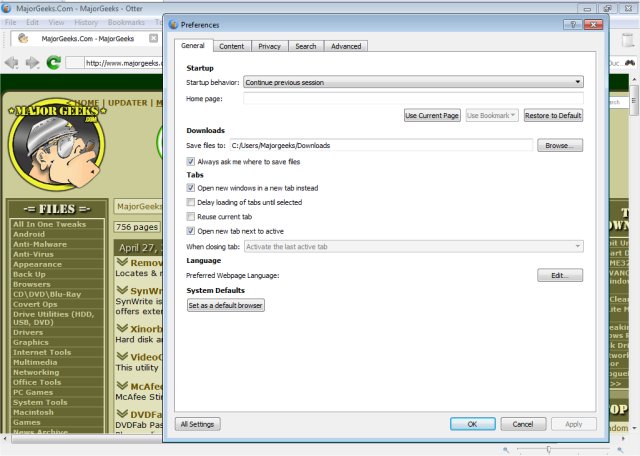Click Cancel in Preferences dialog

coord(523,424)
